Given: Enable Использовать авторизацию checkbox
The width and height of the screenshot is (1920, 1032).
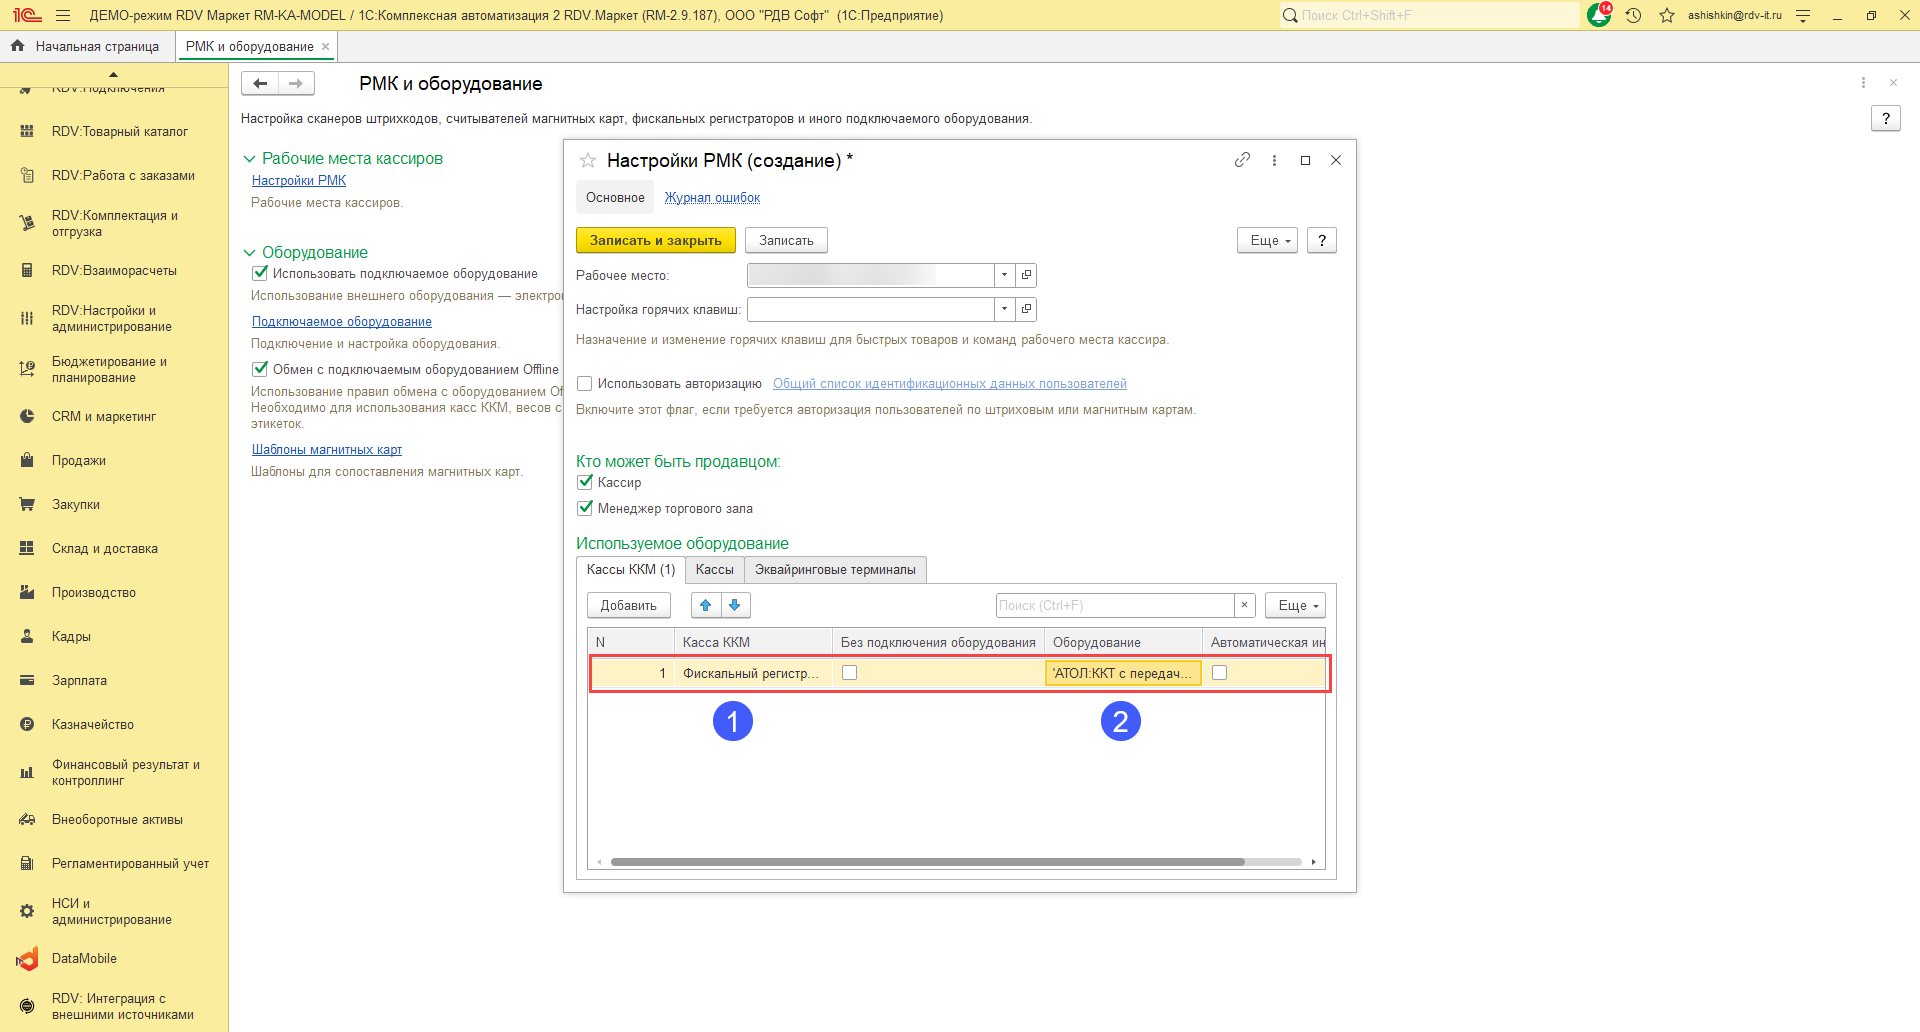Looking at the screenshot, I should tap(585, 384).
